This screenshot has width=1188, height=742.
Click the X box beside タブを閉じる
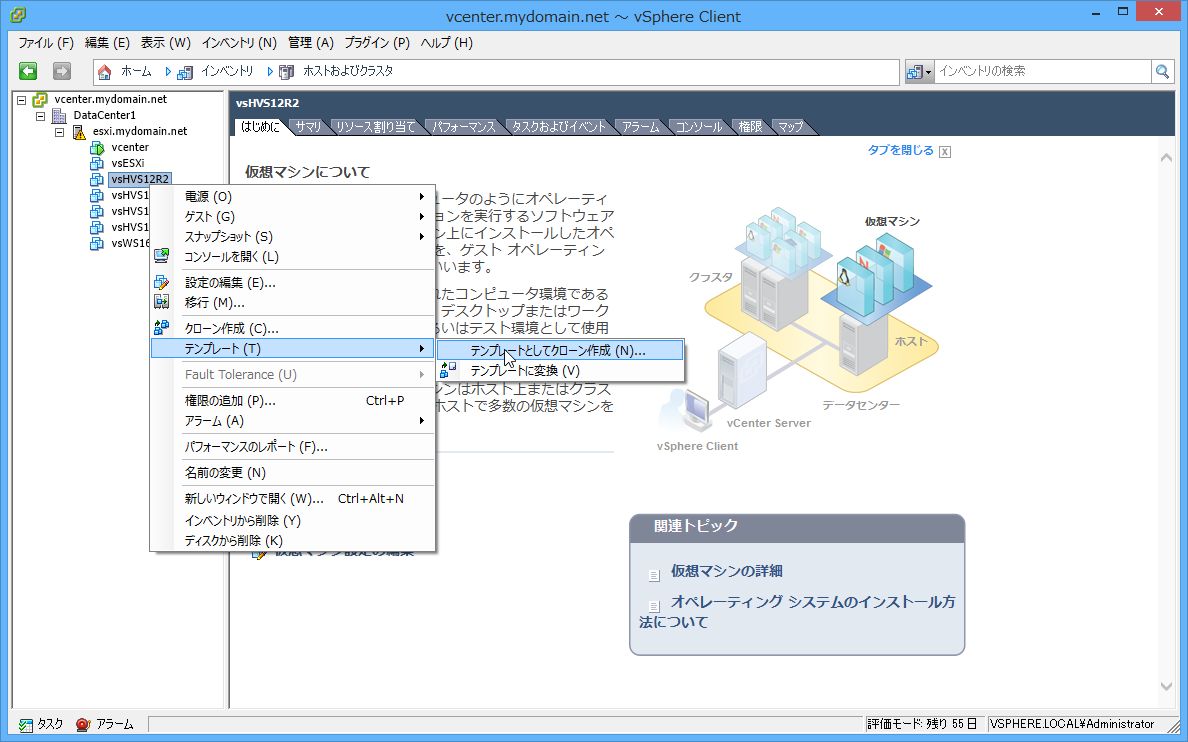tap(945, 152)
